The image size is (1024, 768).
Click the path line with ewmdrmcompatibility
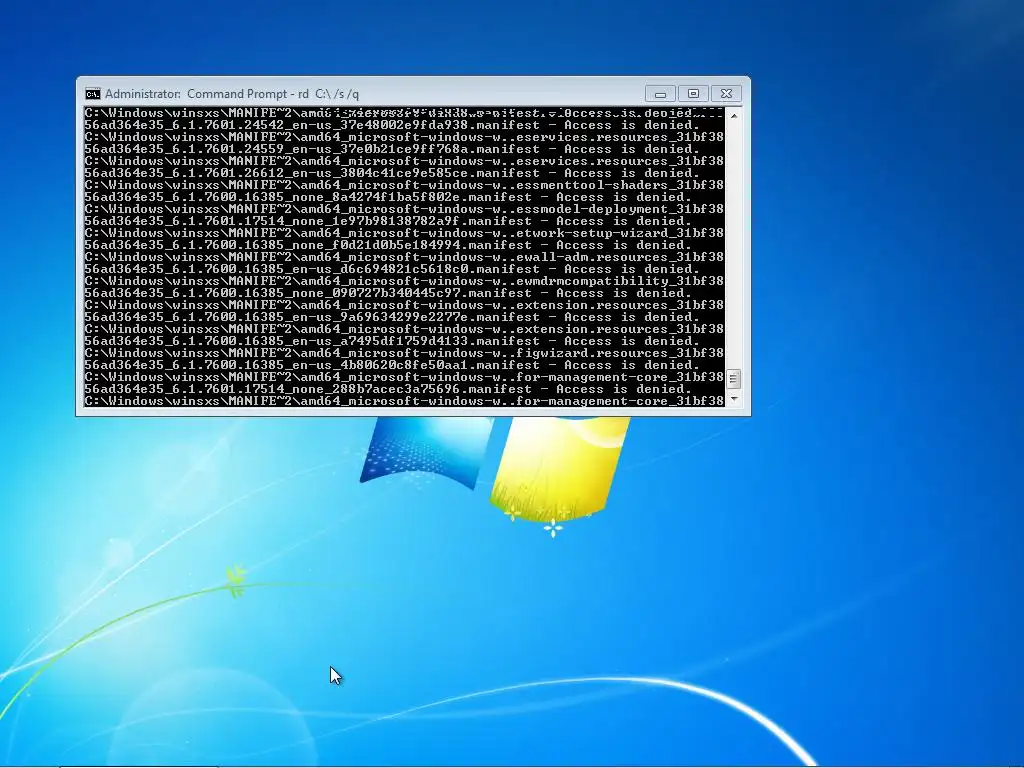click(404, 281)
